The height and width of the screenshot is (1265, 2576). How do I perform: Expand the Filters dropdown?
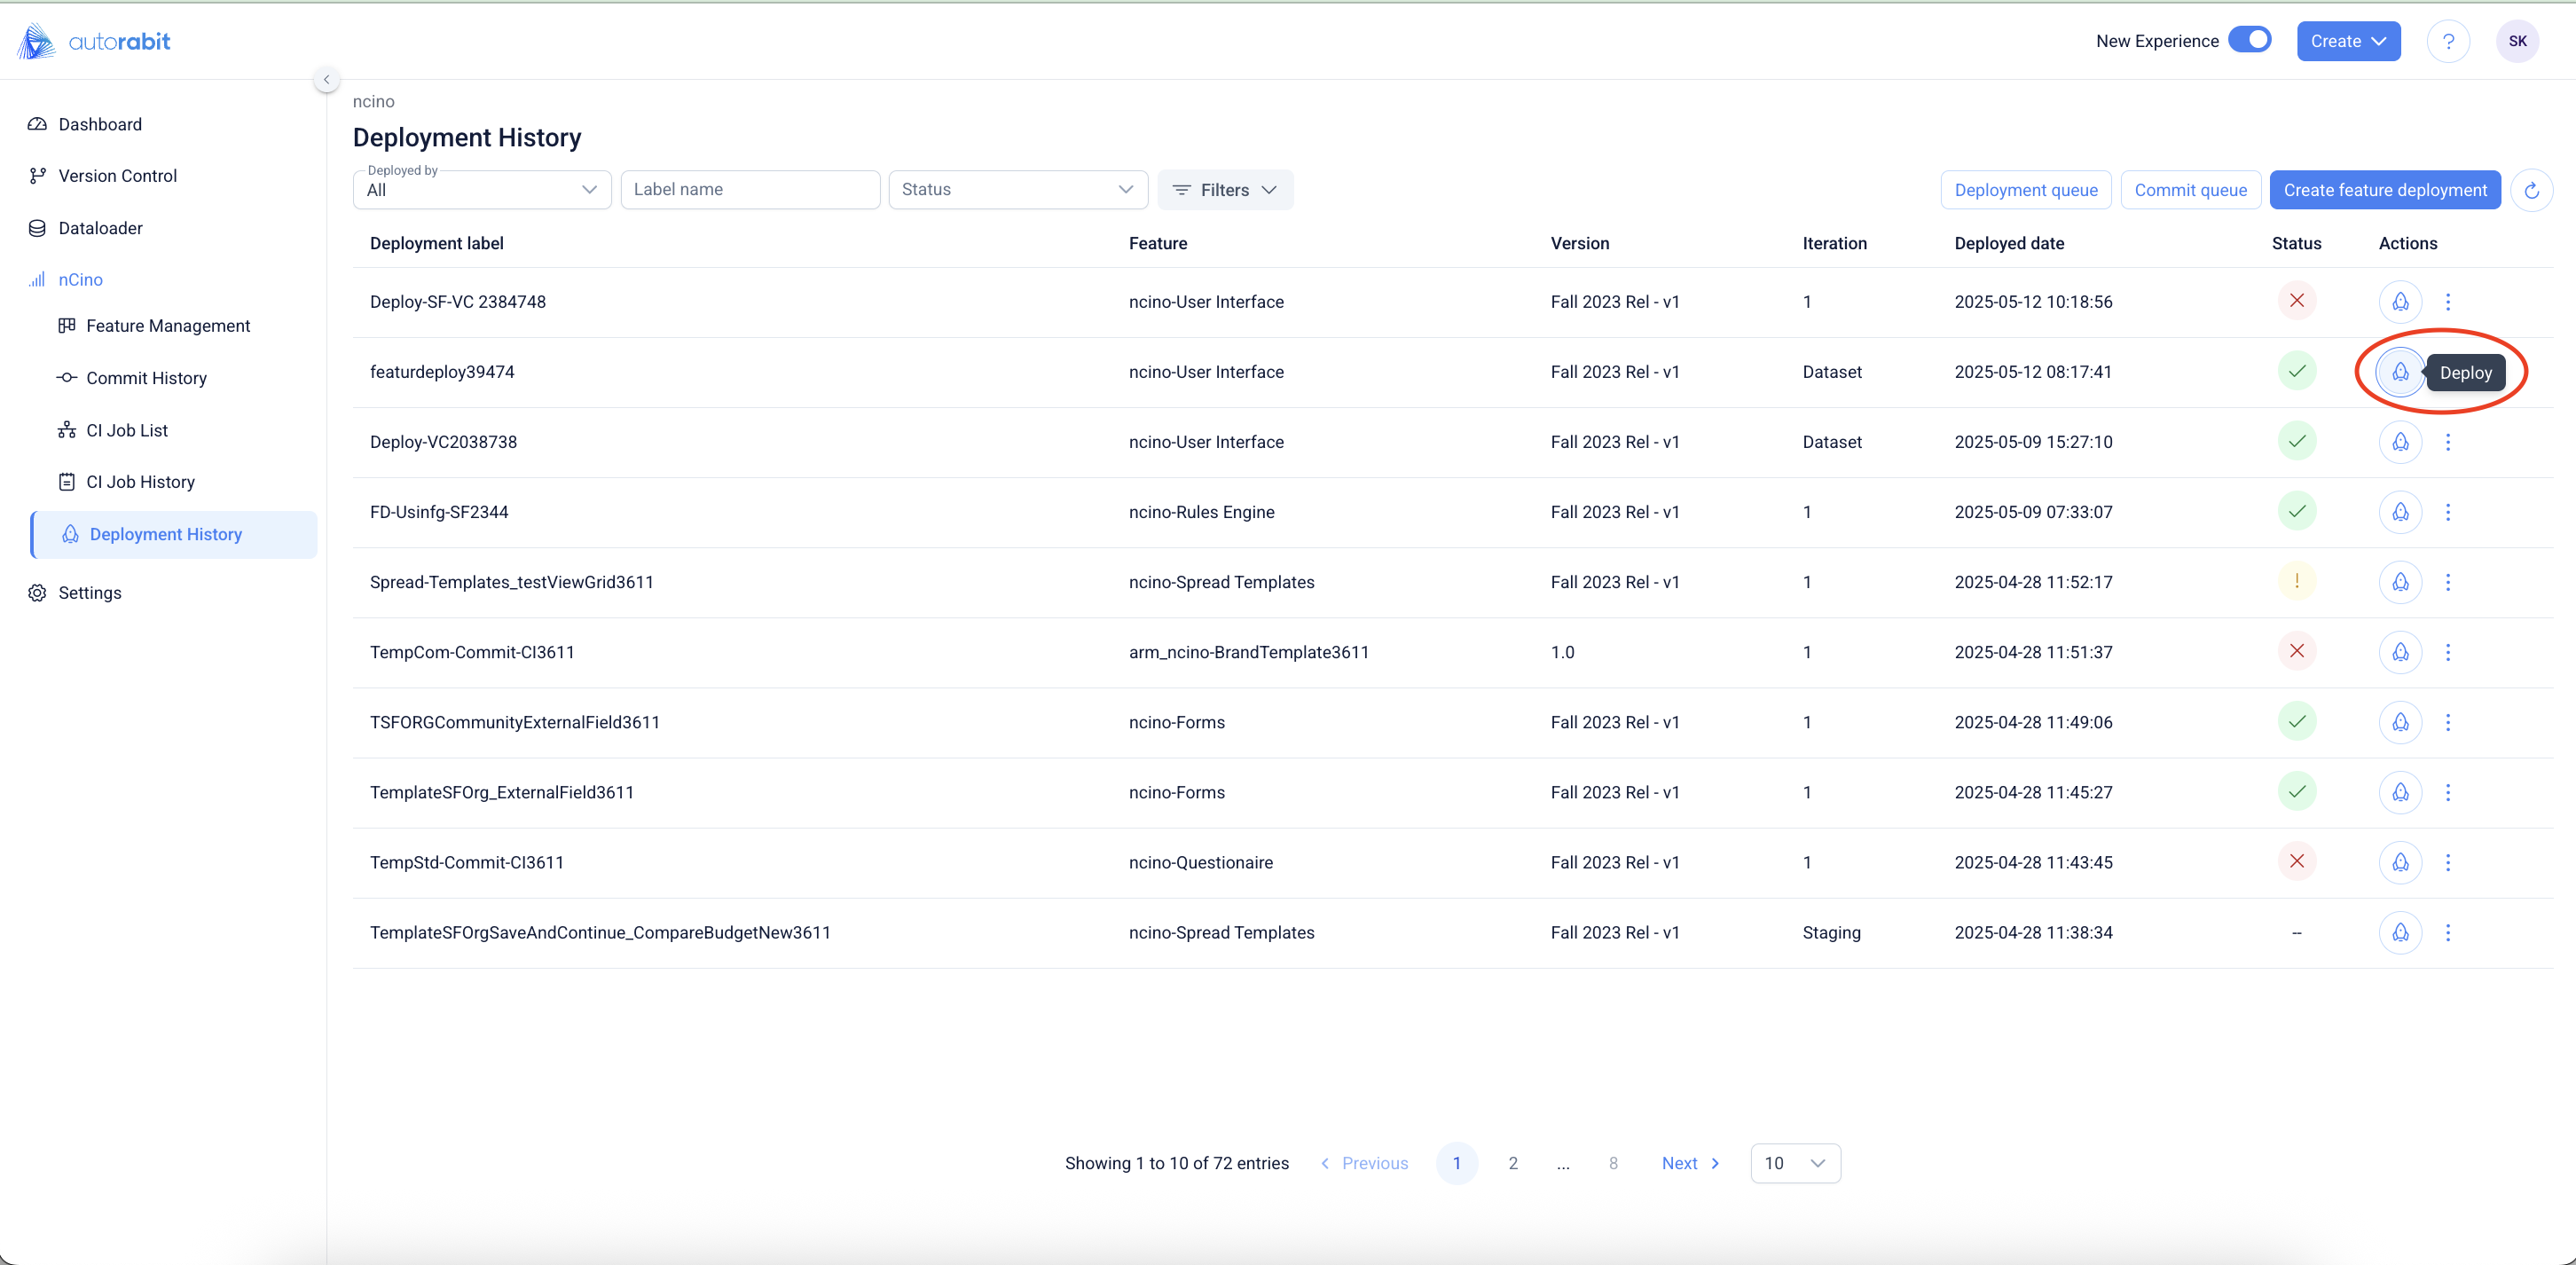pyautogui.click(x=1225, y=190)
